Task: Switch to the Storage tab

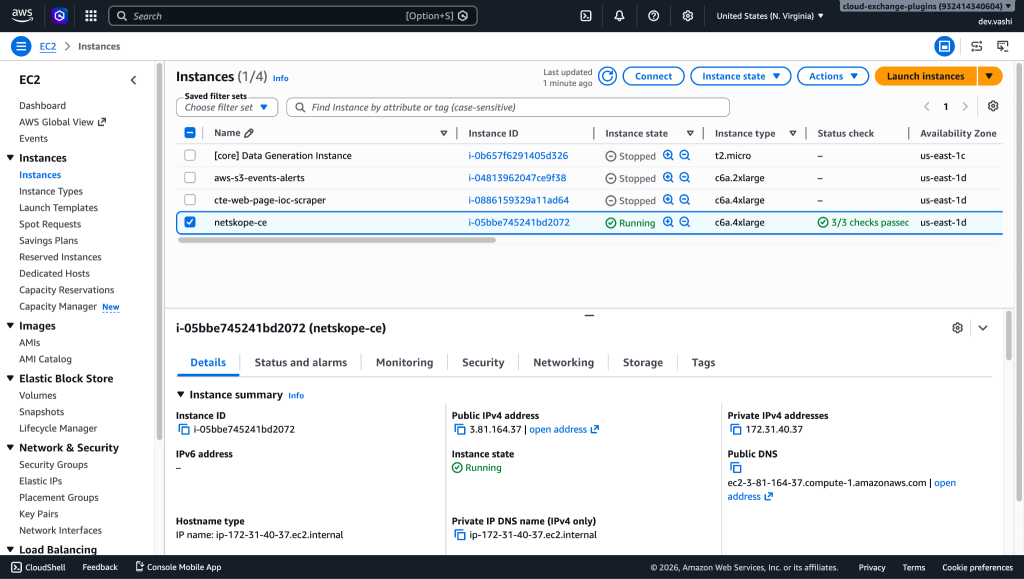Action: [643, 362]
